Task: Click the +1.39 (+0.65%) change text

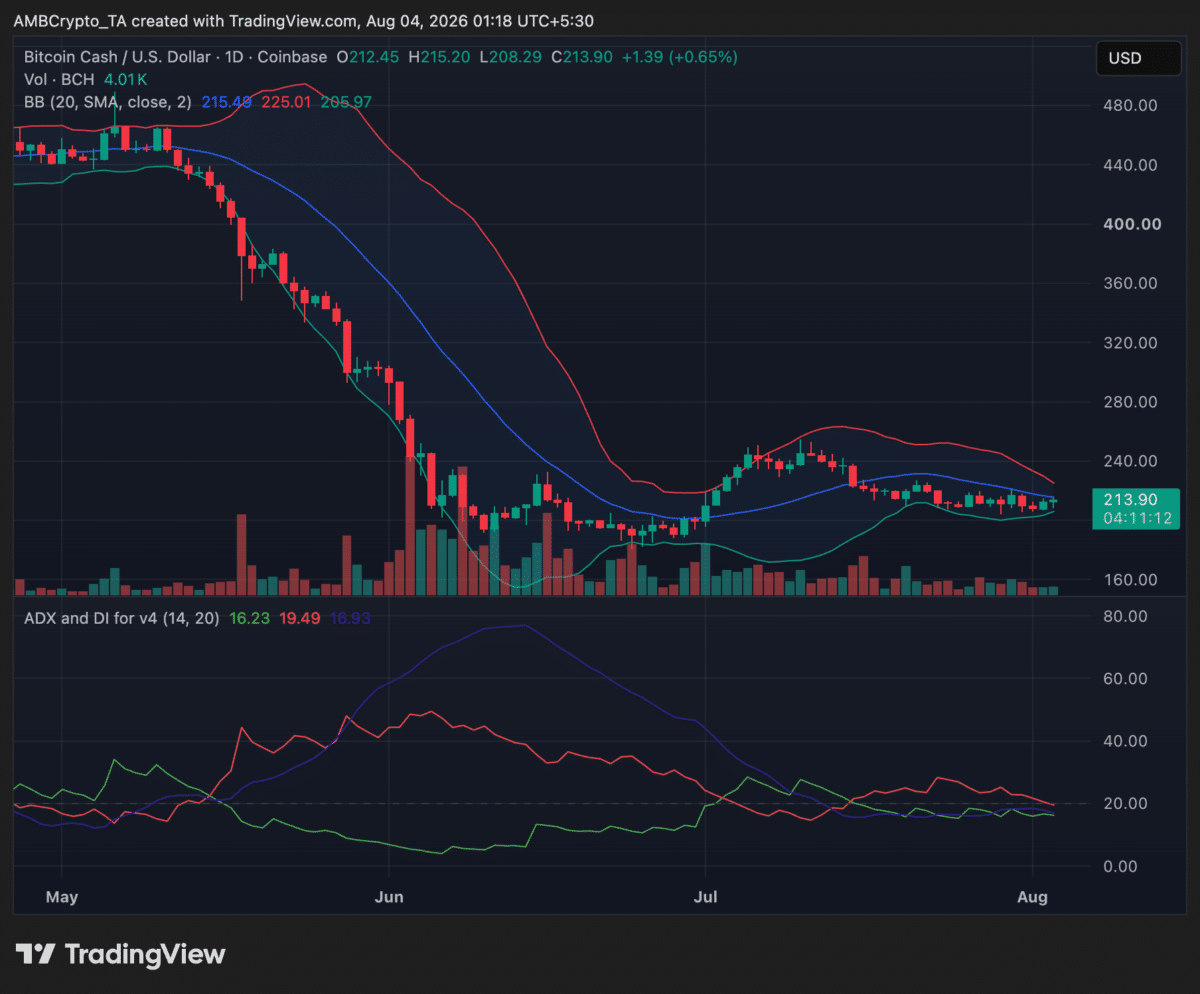Action: (x=680, y=57)
